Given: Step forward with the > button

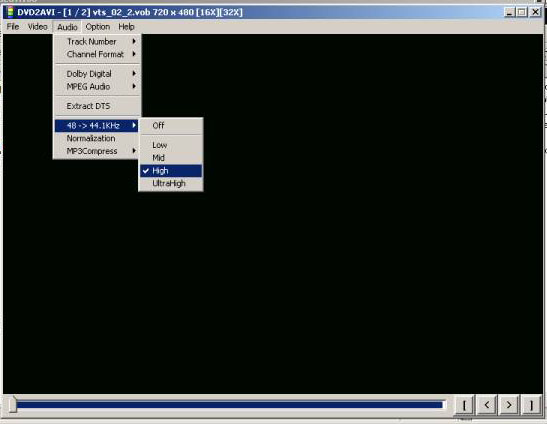Looking at the screenshot, I should click(509, 405).
